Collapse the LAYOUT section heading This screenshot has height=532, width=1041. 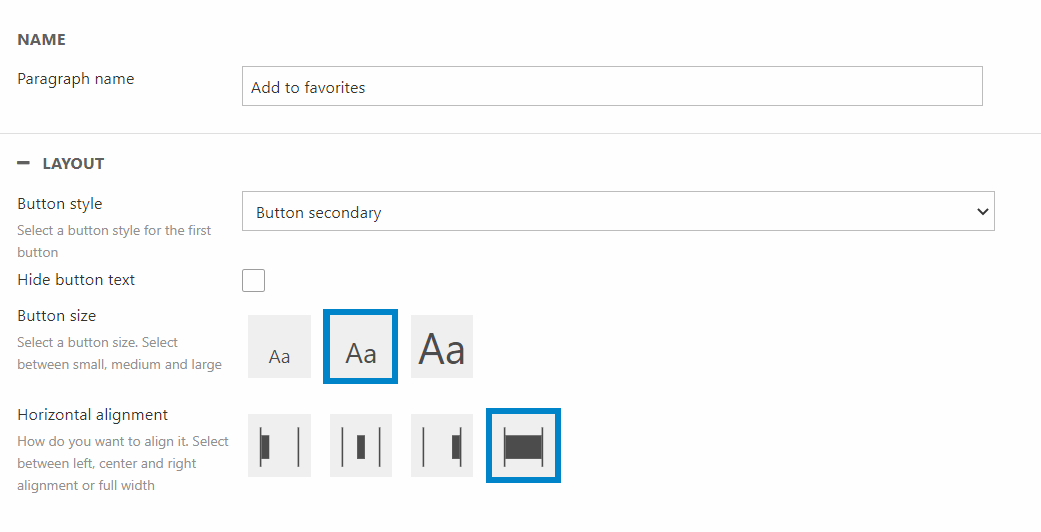click(73, 163)
